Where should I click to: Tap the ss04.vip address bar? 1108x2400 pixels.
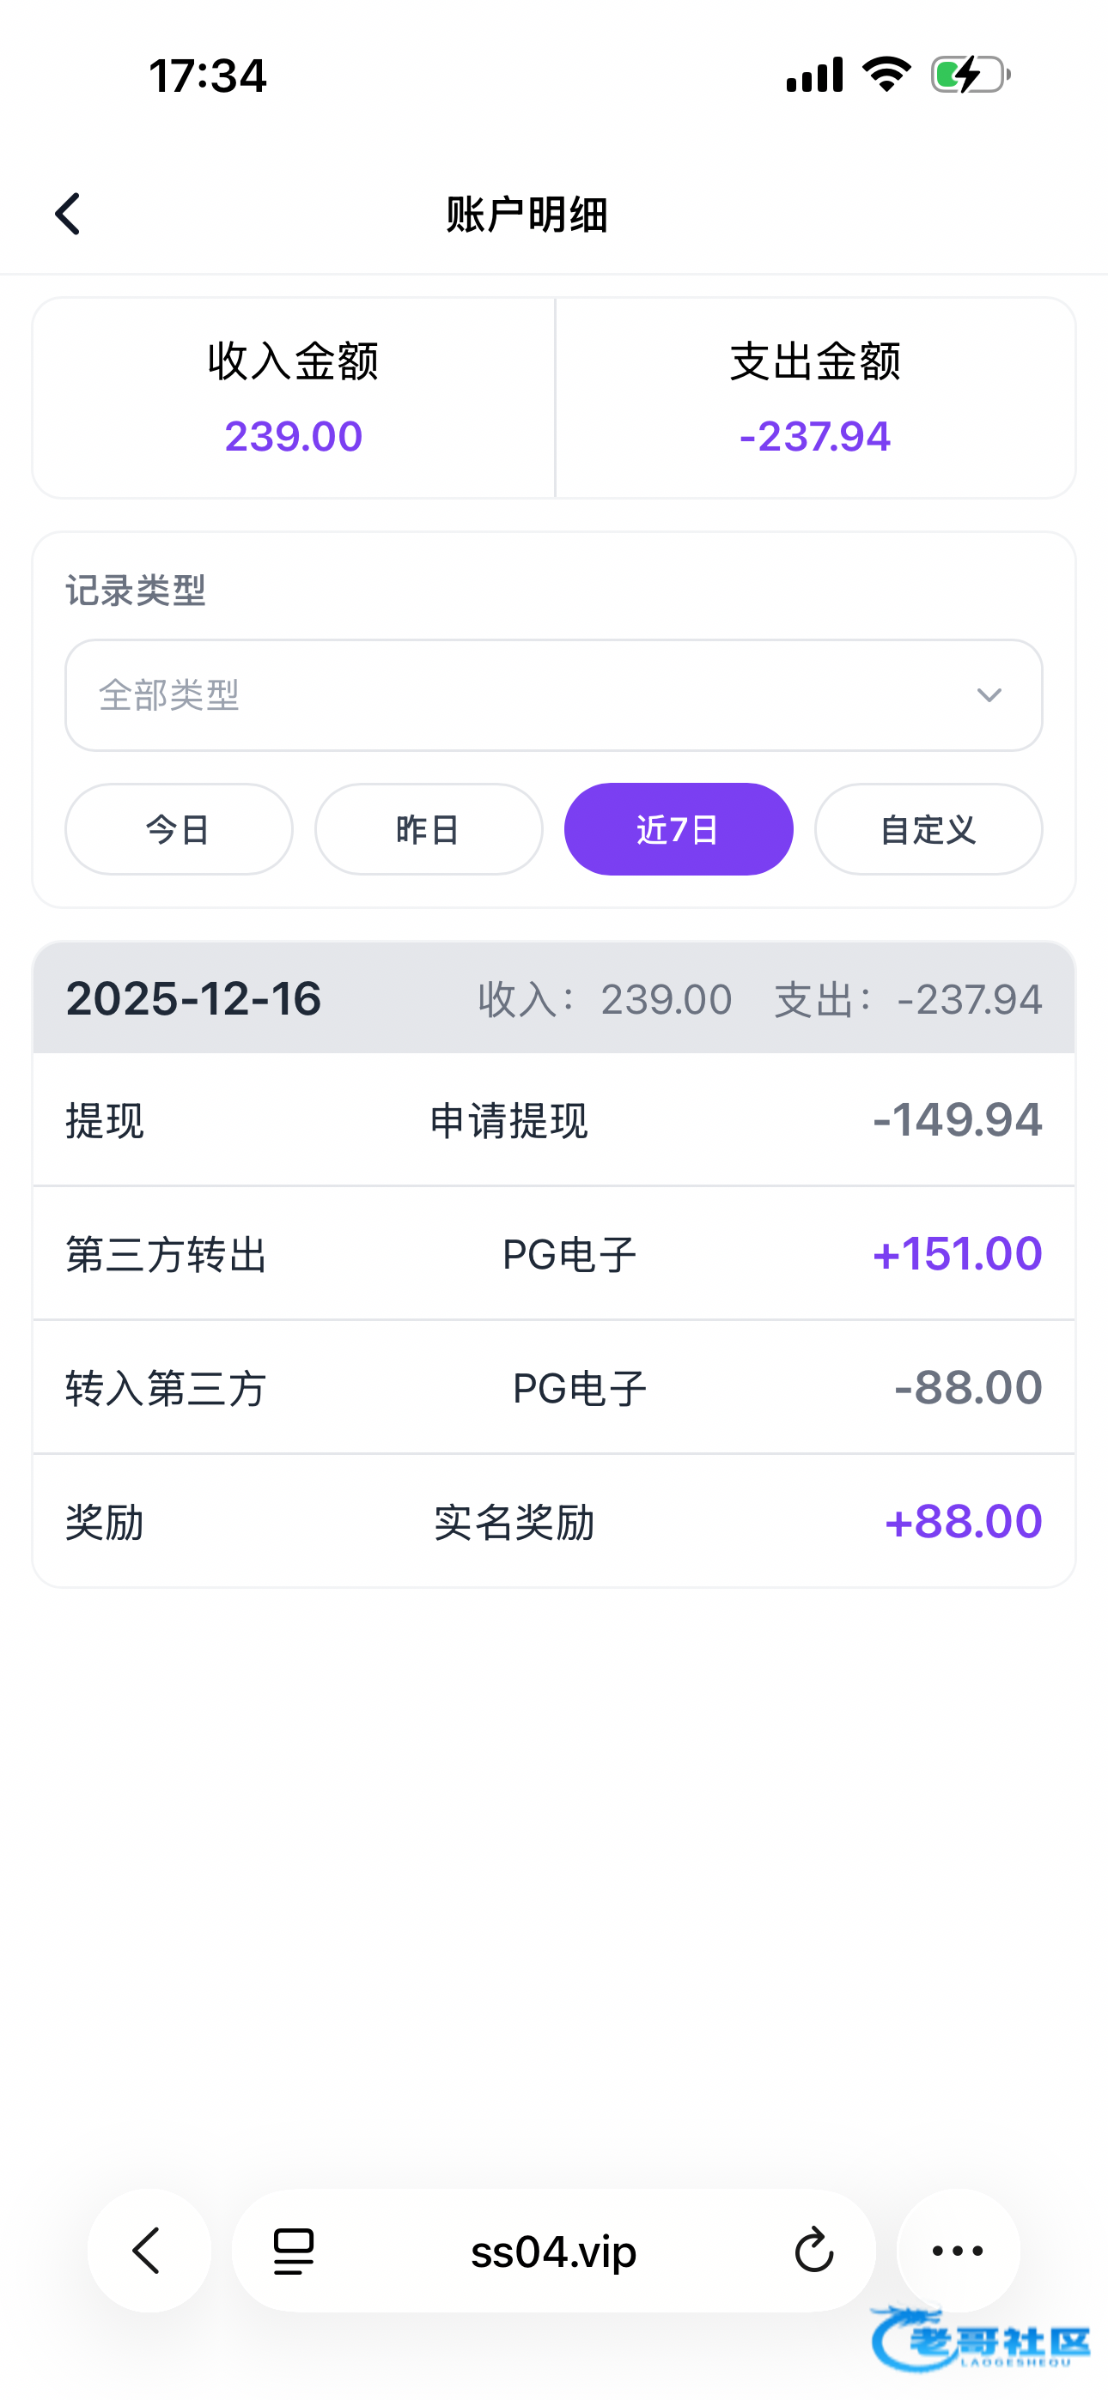pyautogui.click(x=553, y=2252)
